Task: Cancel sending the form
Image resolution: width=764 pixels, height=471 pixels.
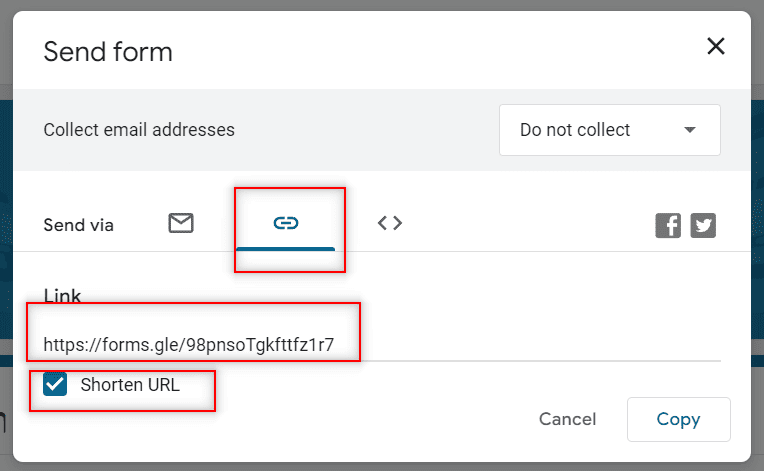Action: [x=567, y=419]
